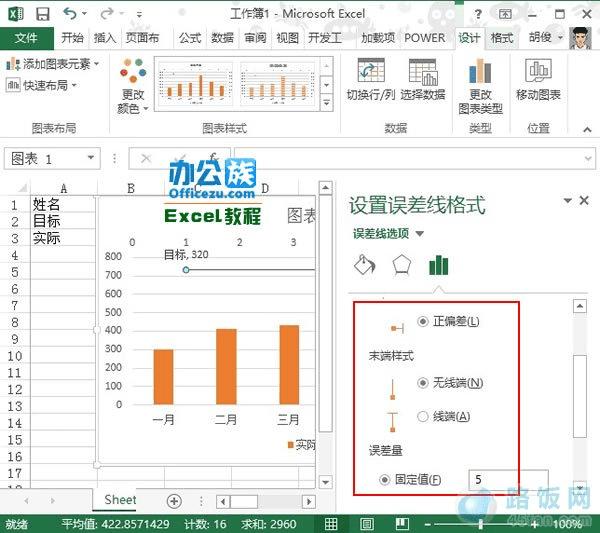Switch to 数据 Data tab
The width and height of the screenshot is (600, 533).
click(222, 38)
